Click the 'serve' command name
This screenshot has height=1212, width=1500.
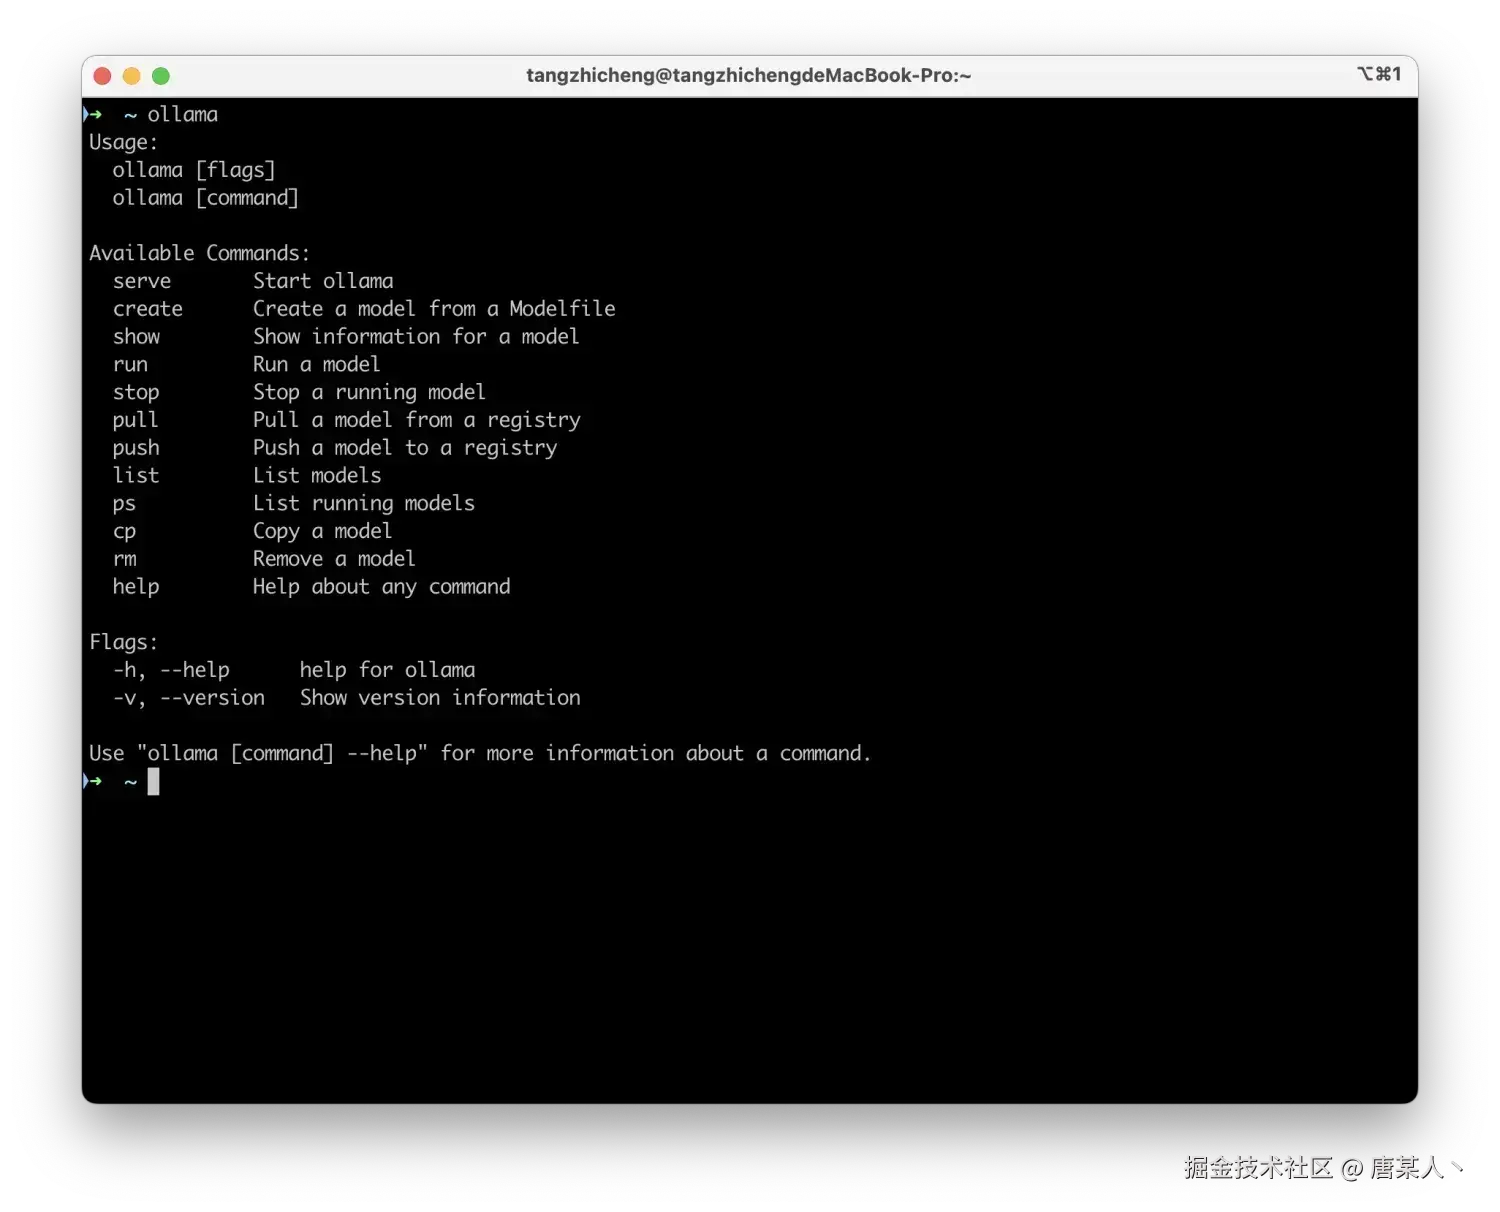142,282
